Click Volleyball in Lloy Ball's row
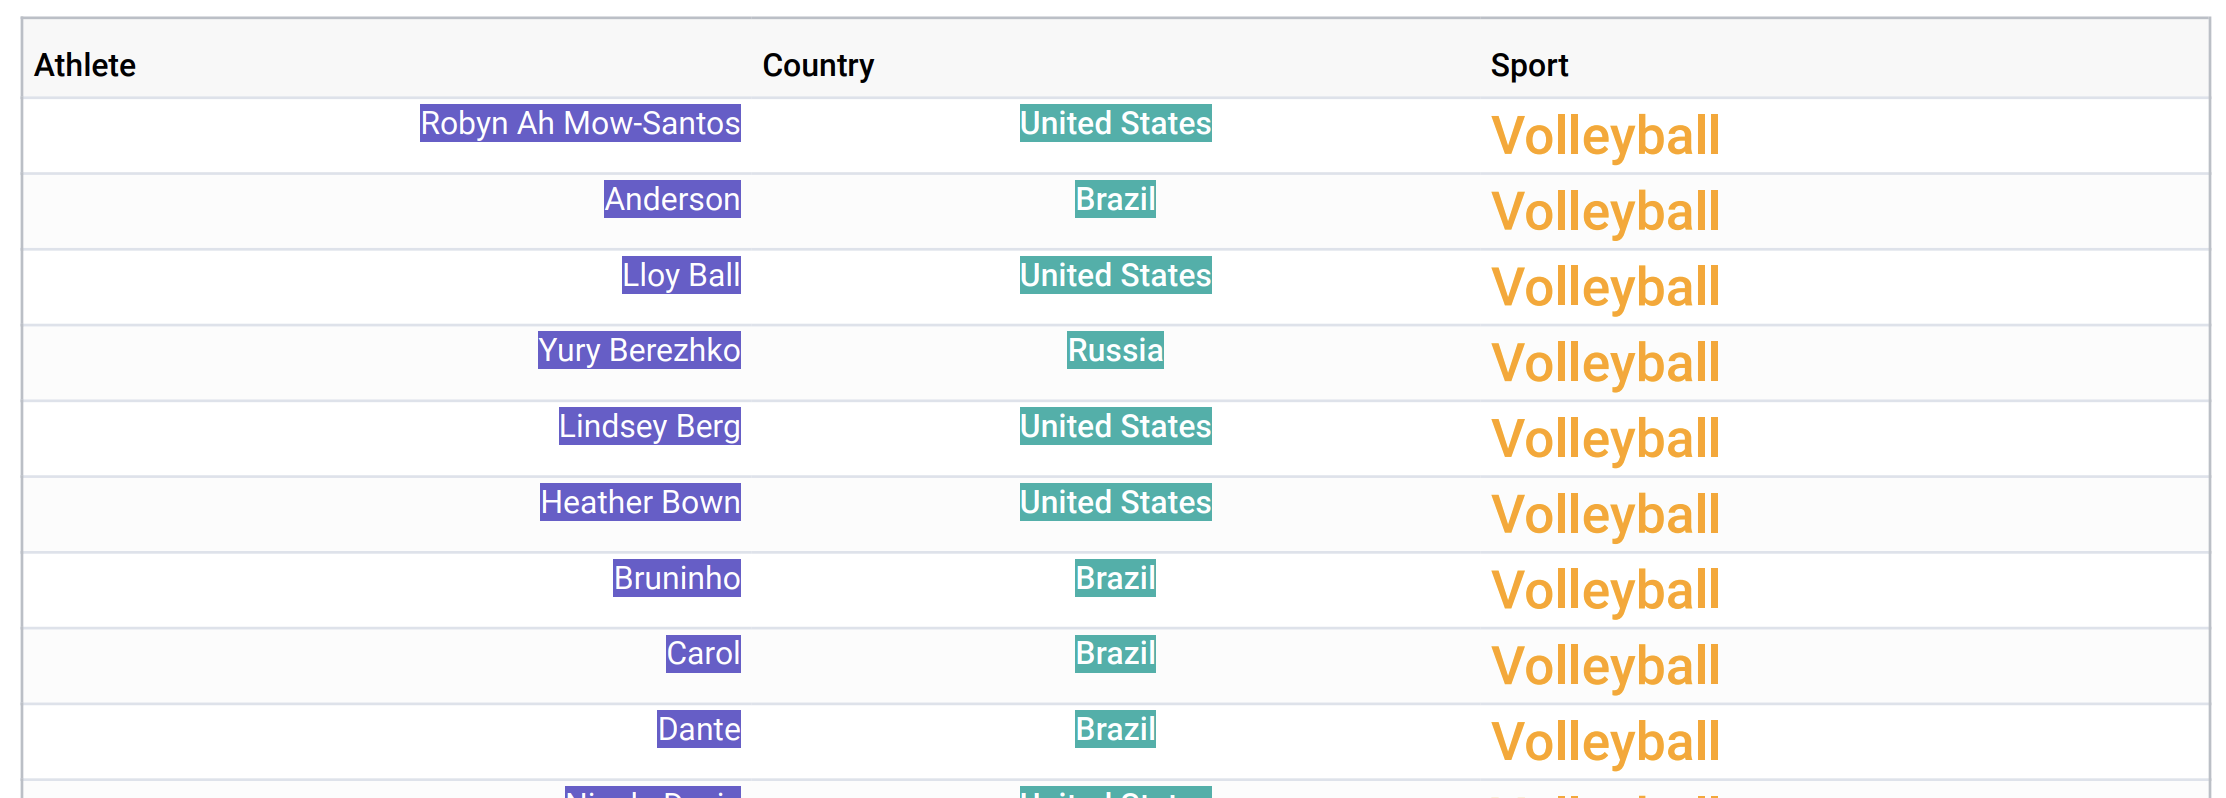 pyautogui.click(x=1605, y=288)
